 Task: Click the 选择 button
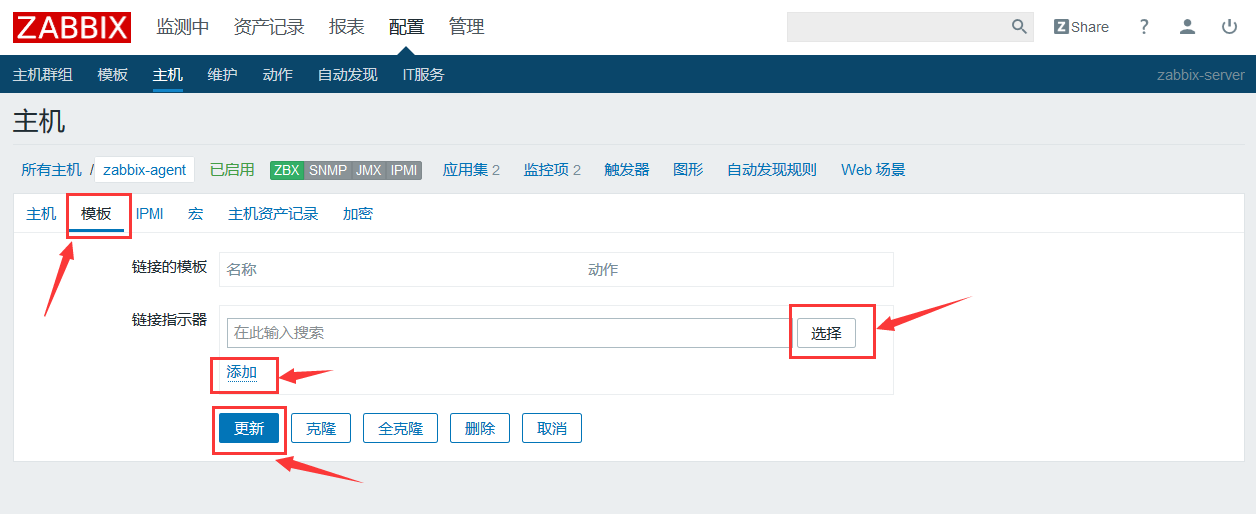[x=826, y=333]
